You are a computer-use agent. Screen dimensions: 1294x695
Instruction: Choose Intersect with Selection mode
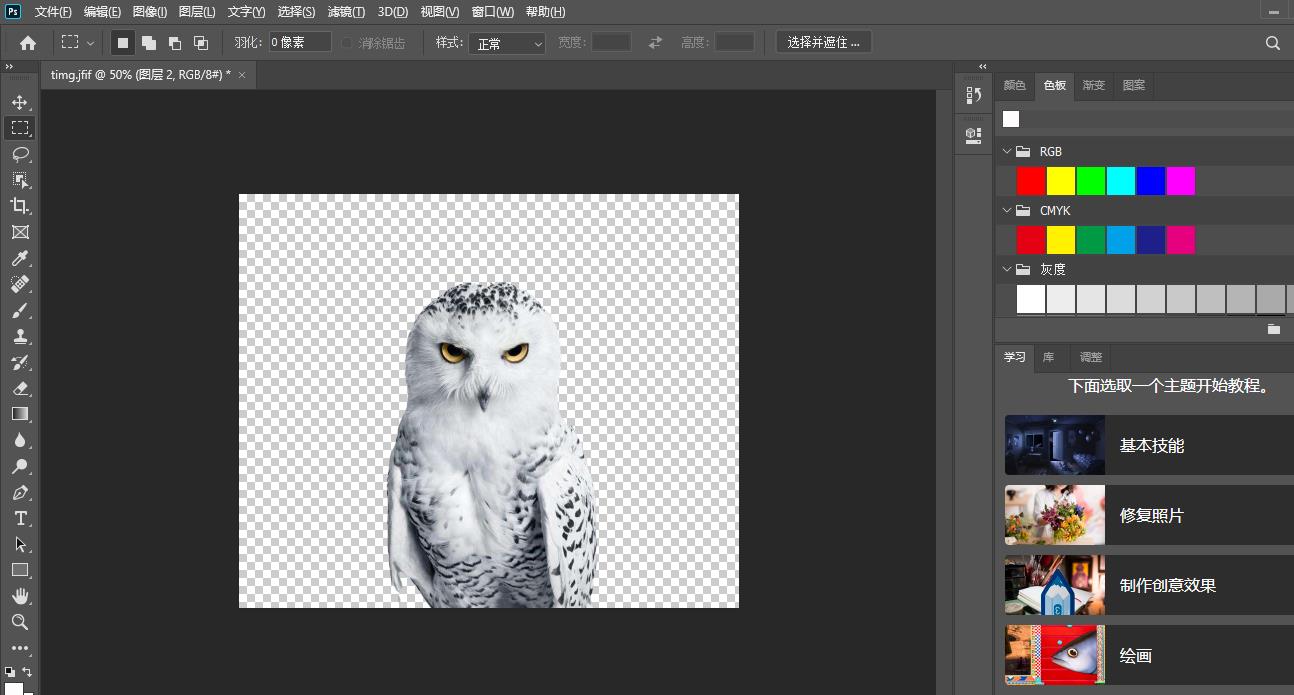[200, 43]
